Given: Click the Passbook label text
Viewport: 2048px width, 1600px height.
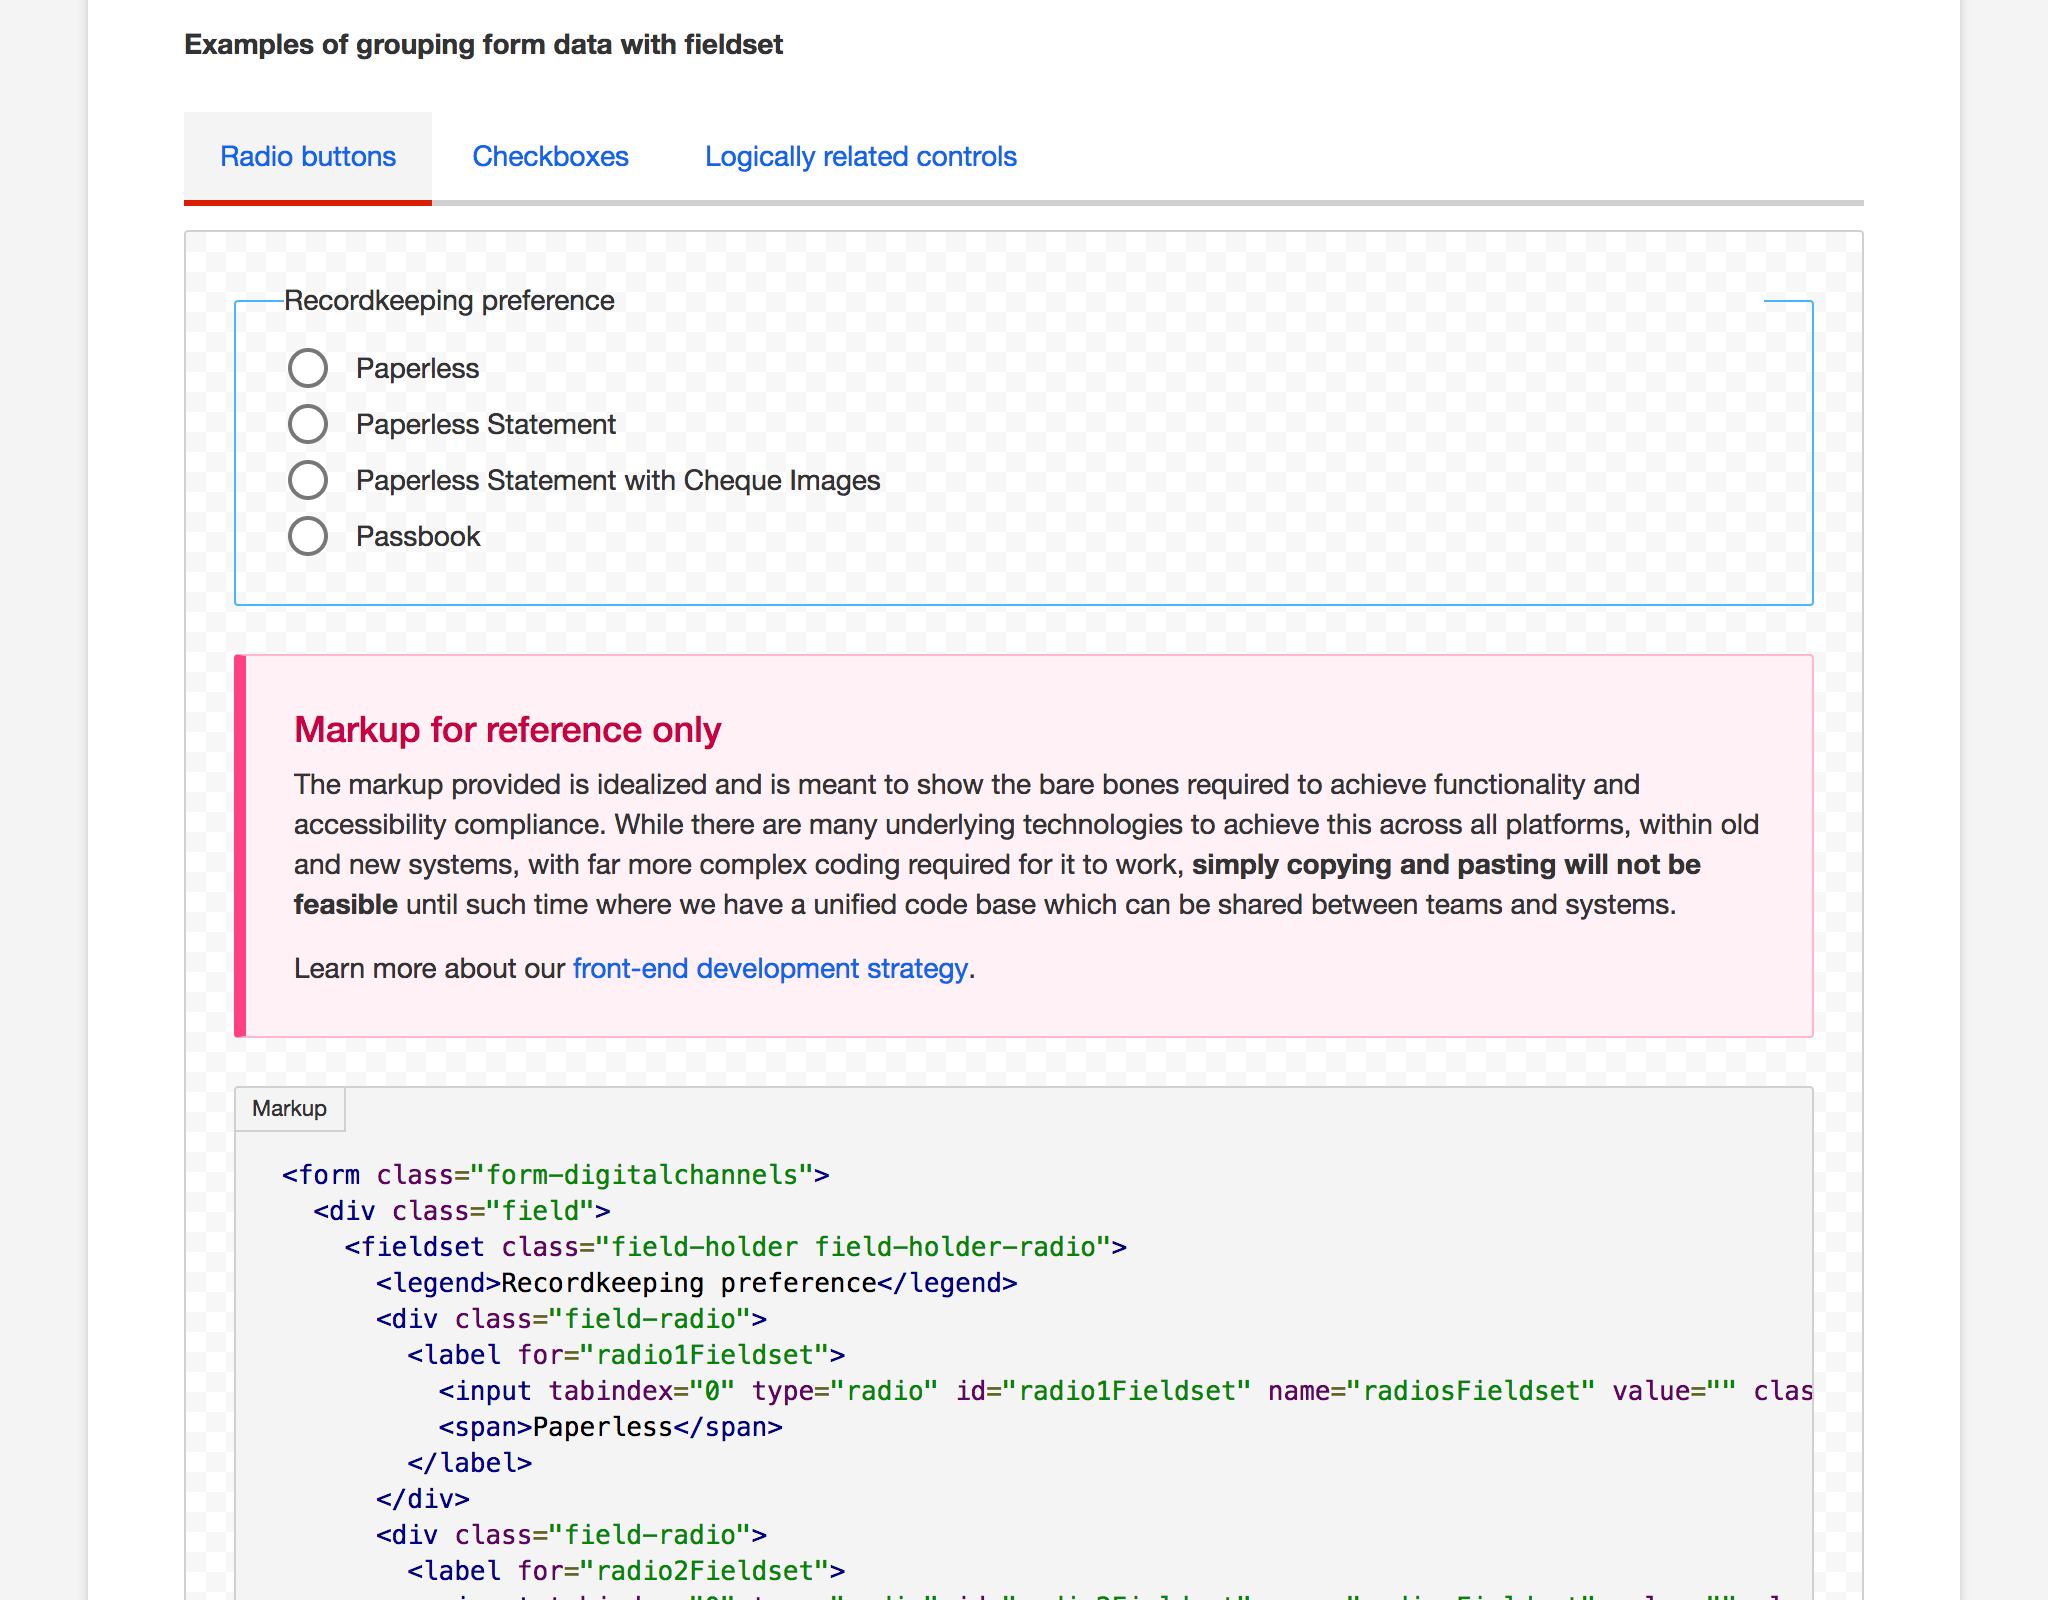Looking at the screenshot, I should pyautogui.click(x=418, y=536).
